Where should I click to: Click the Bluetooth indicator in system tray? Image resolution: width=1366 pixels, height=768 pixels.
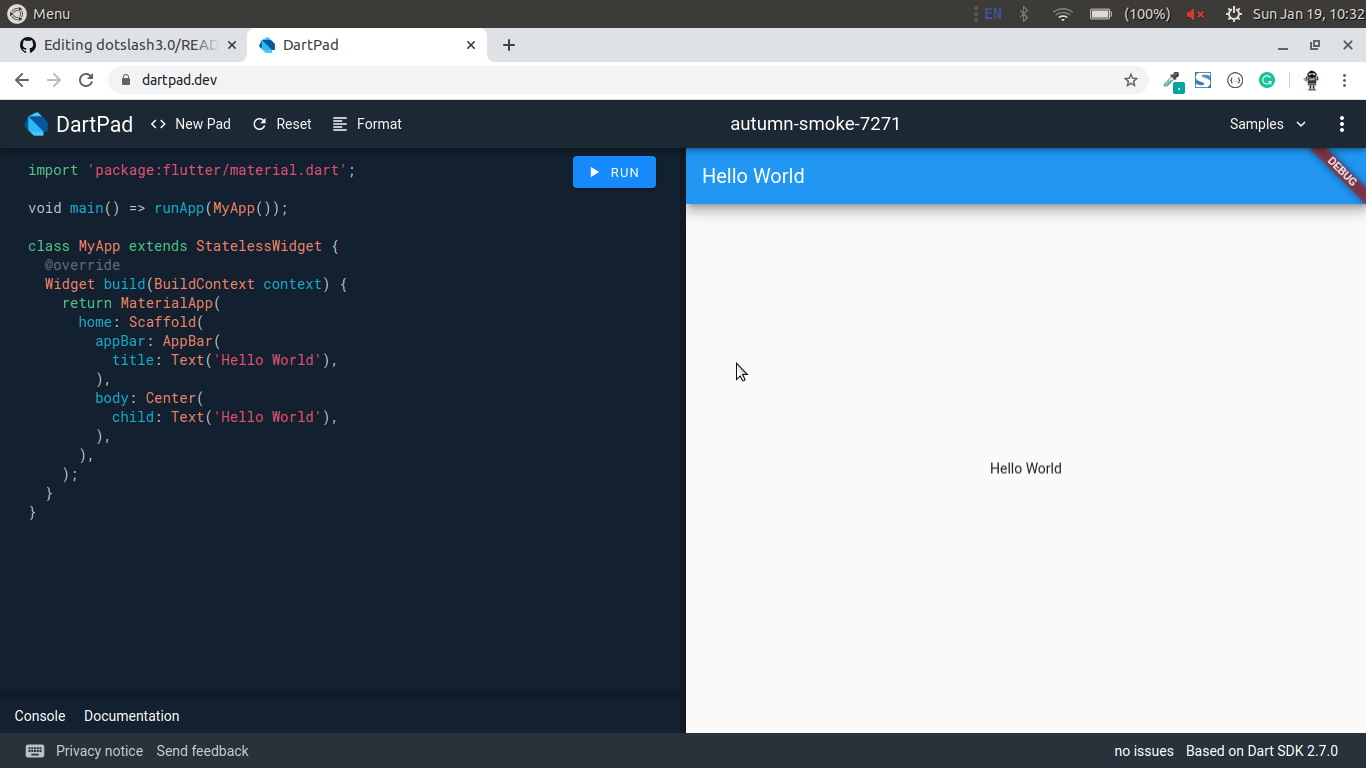point(1023,14)
